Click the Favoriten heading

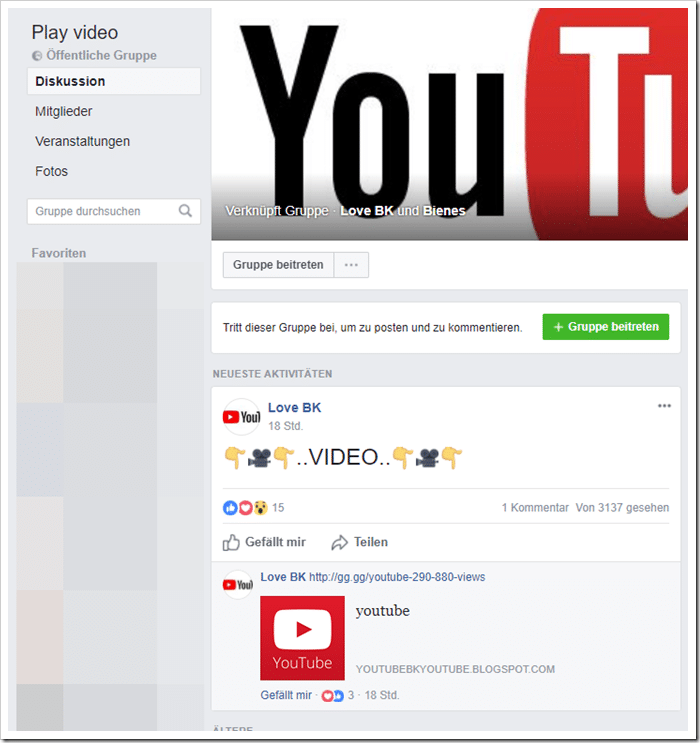coord(59,253)
